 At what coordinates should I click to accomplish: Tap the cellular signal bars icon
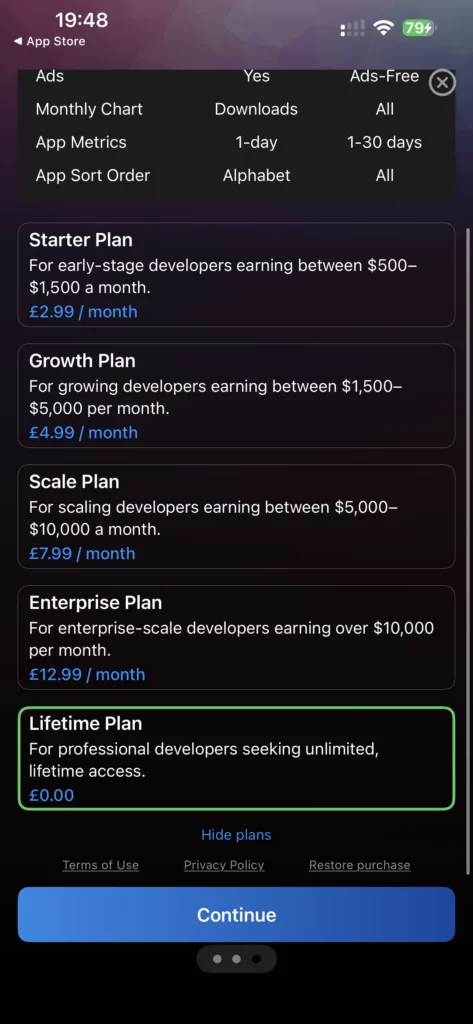pos(353,28)
